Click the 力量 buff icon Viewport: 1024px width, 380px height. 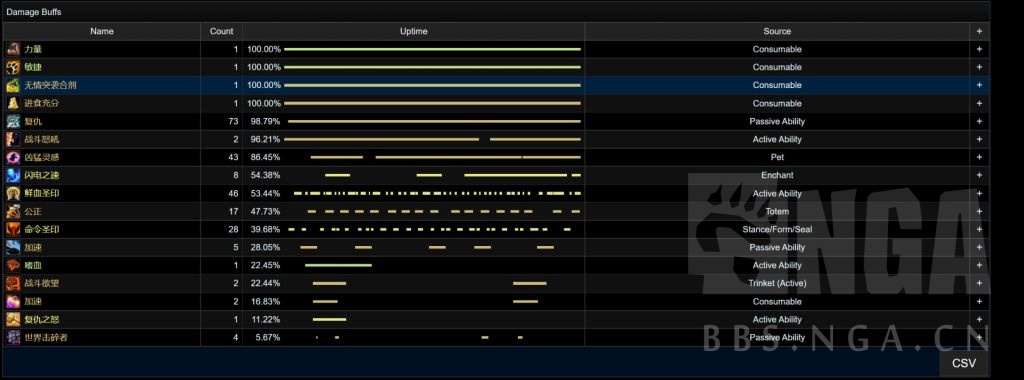pyautogui.click(x=13, y=49)
